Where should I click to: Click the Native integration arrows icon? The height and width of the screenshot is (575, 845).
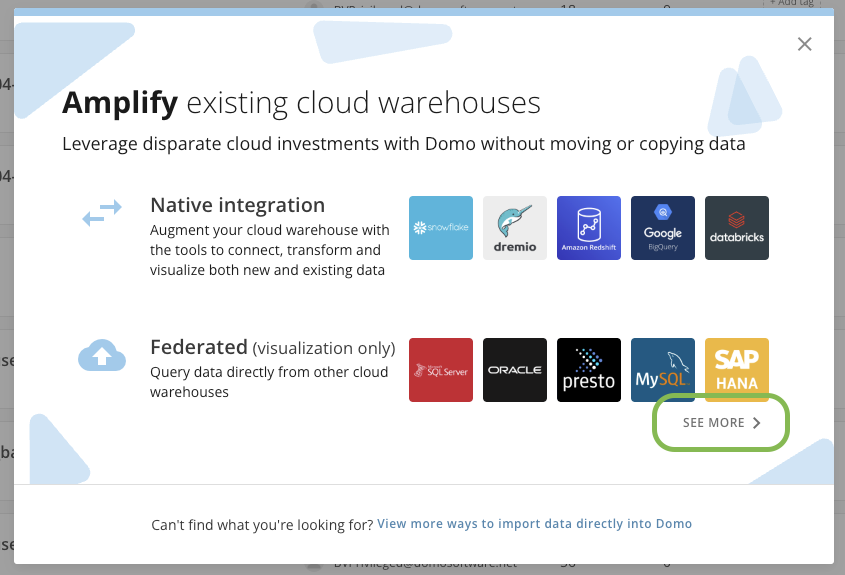(x=102, y=212)
